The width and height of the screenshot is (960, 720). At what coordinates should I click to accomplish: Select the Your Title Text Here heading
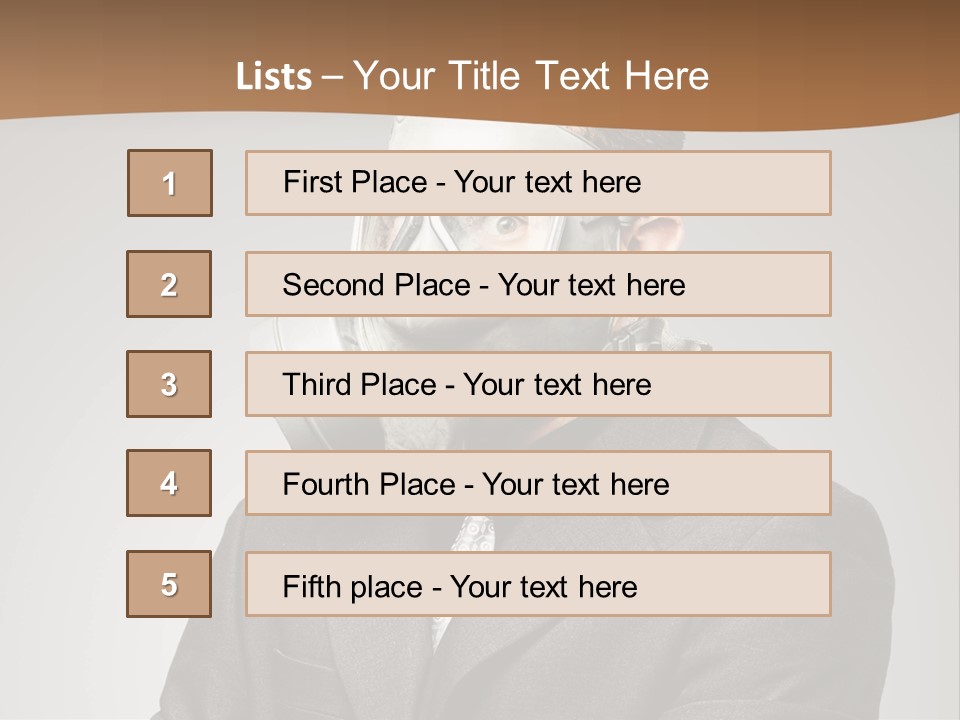click(531, 76)
